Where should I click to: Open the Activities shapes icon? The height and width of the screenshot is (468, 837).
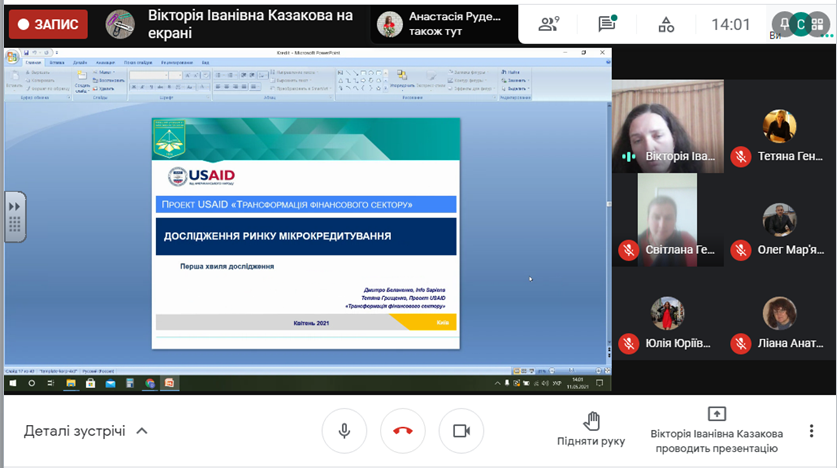[666, 25]
